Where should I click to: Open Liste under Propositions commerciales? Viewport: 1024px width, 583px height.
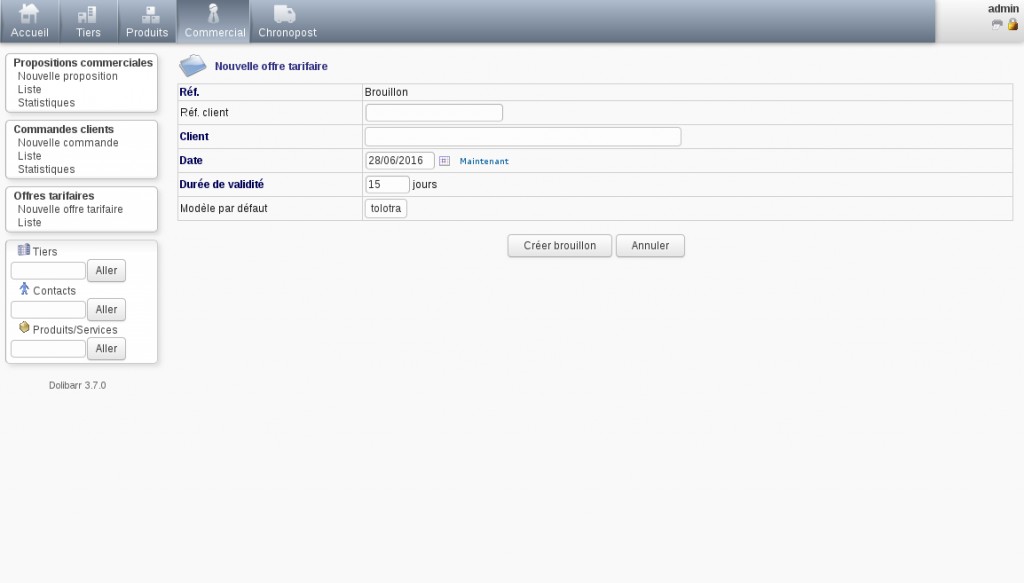(x=29, y=89)
